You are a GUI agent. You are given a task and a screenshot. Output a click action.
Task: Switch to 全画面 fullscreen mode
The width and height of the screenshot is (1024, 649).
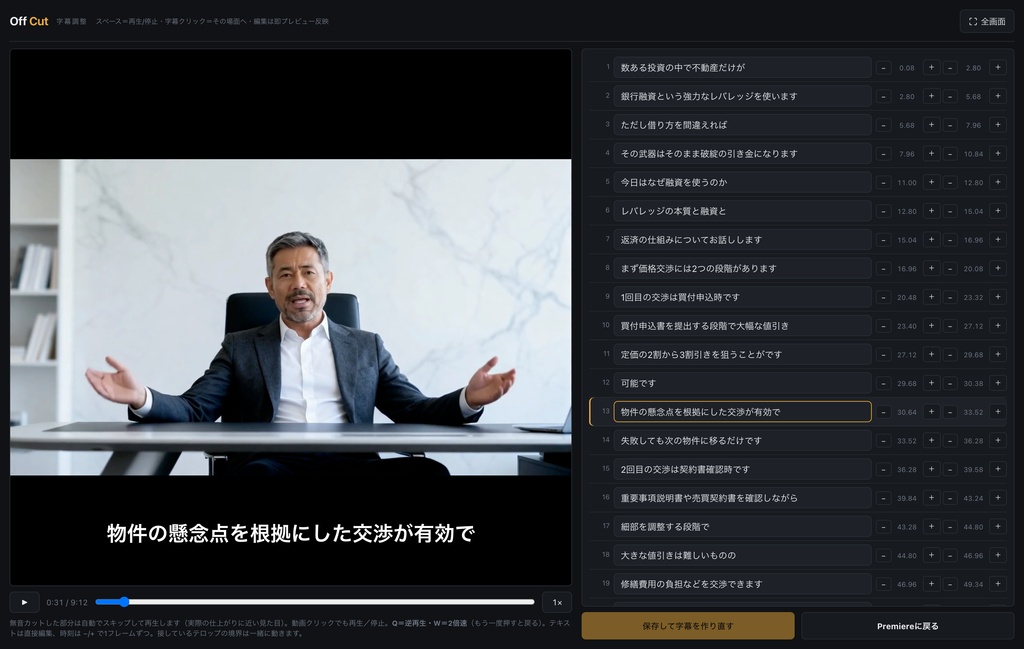click(987, 22)
